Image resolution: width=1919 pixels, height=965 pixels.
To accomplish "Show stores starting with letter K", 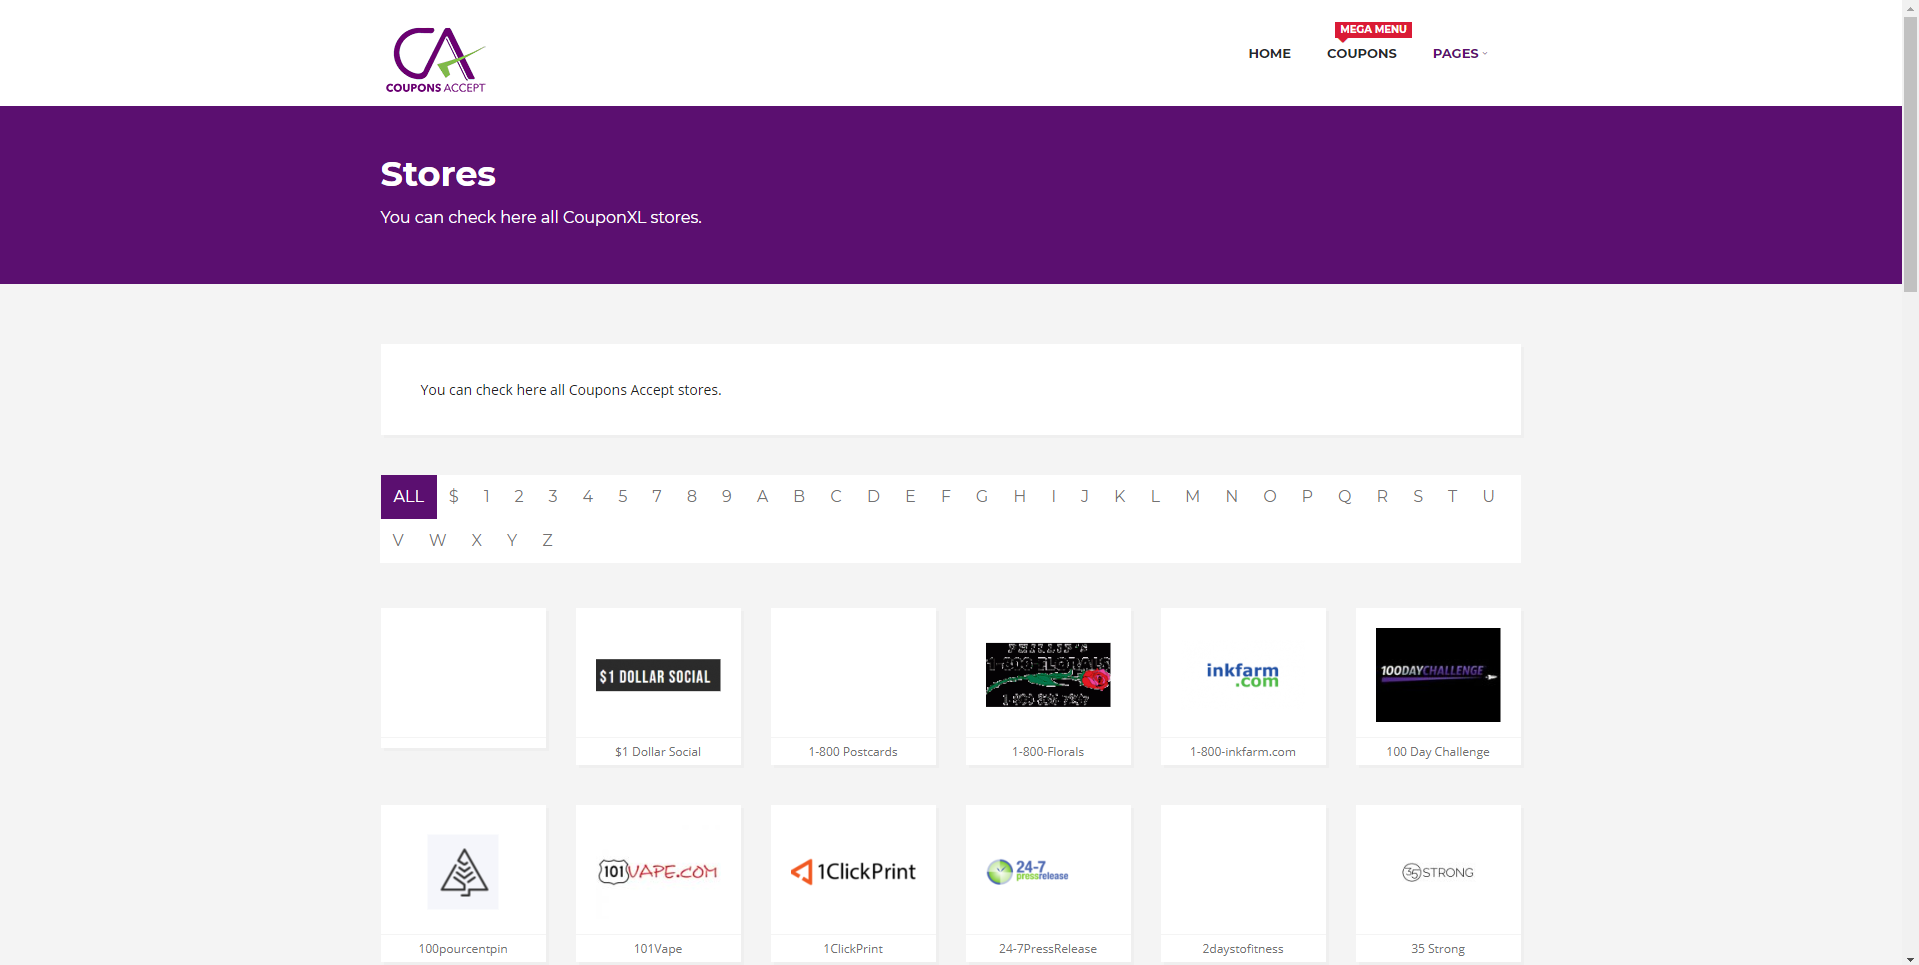I will pyautogui.click(x=1120, y=497).
